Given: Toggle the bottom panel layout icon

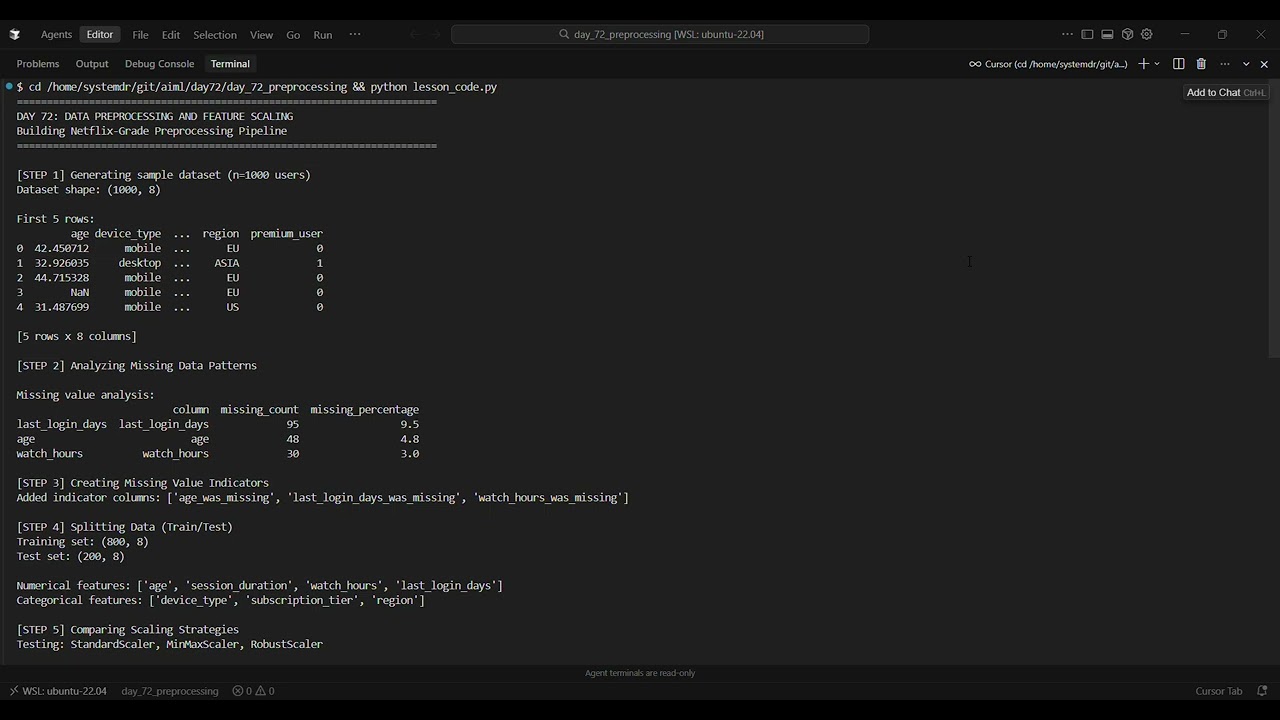Looking at the screenshot, I should (1107, 34).
